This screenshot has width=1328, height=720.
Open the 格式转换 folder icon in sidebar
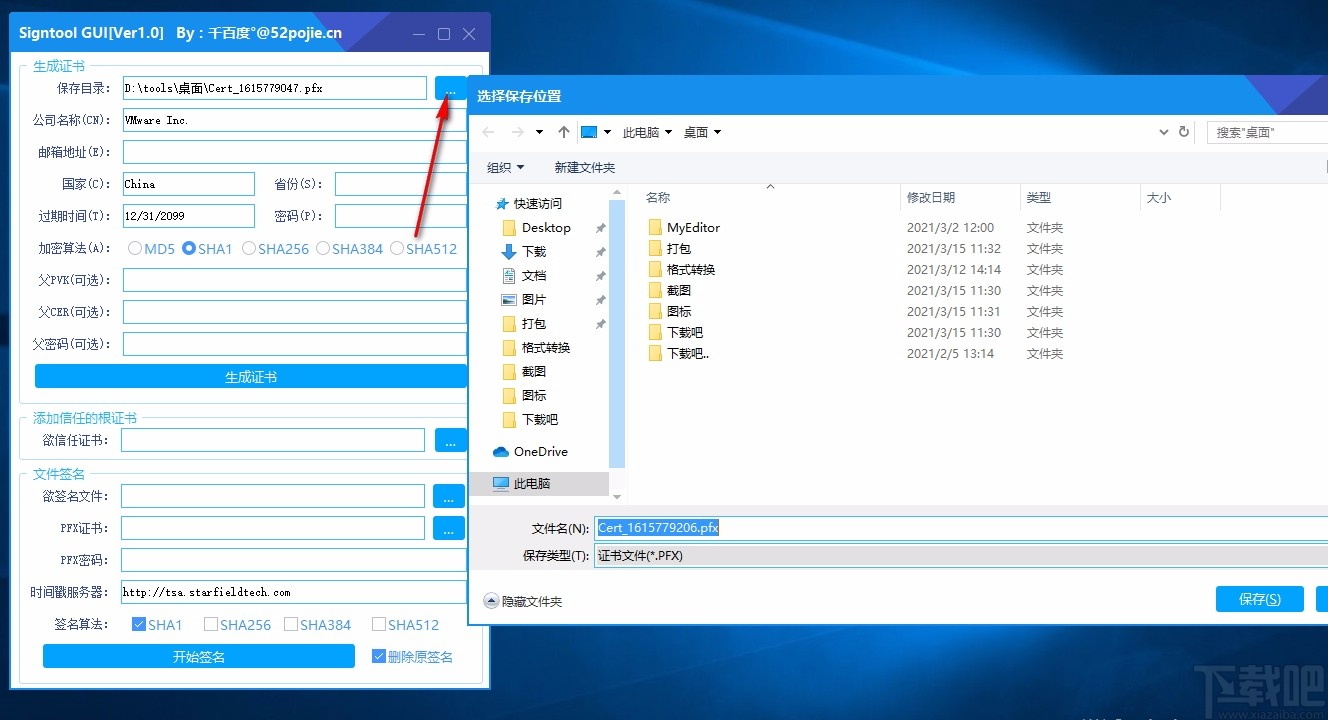pos(508,347)
